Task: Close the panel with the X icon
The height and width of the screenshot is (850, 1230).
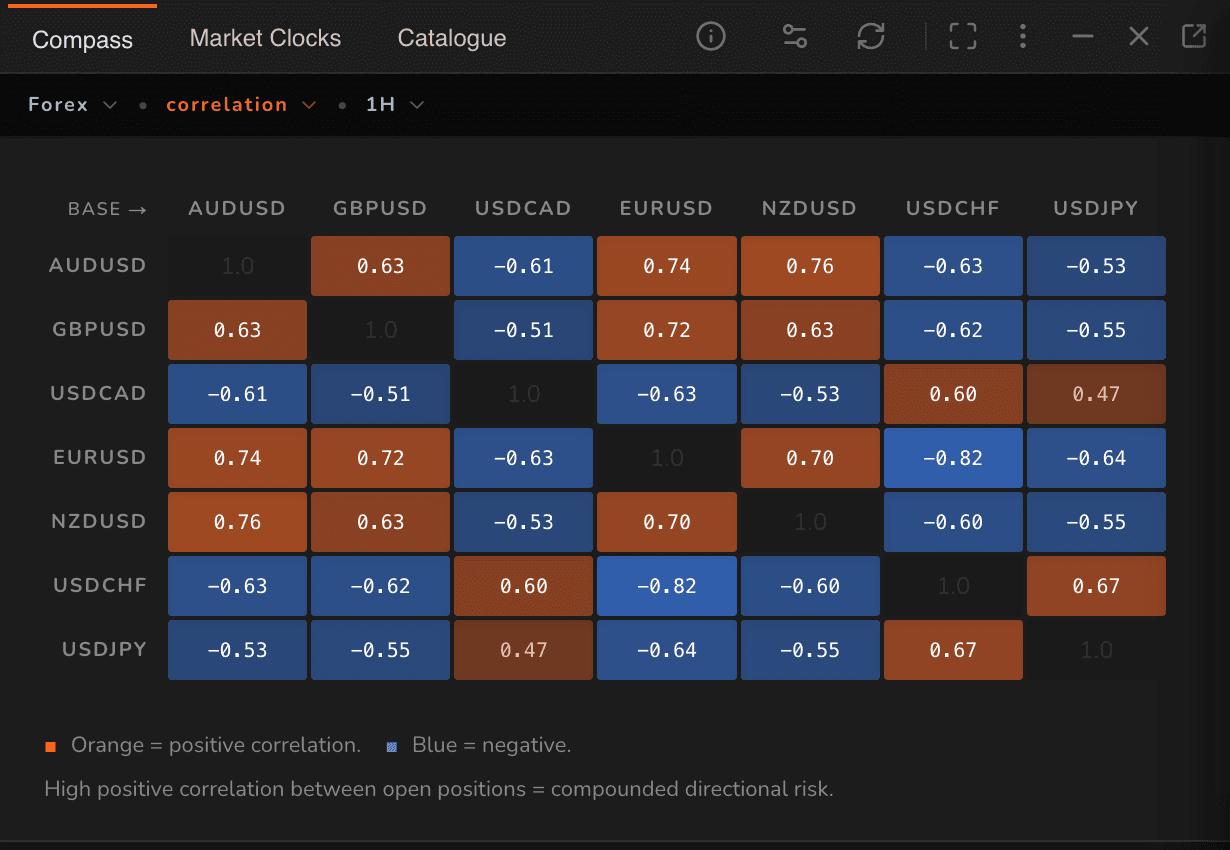Action: [x=1138, y=37]
